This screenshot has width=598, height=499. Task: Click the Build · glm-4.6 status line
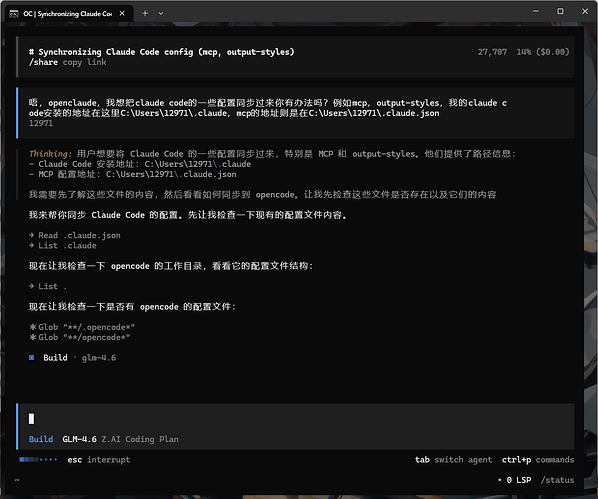(x=72, y=358)
